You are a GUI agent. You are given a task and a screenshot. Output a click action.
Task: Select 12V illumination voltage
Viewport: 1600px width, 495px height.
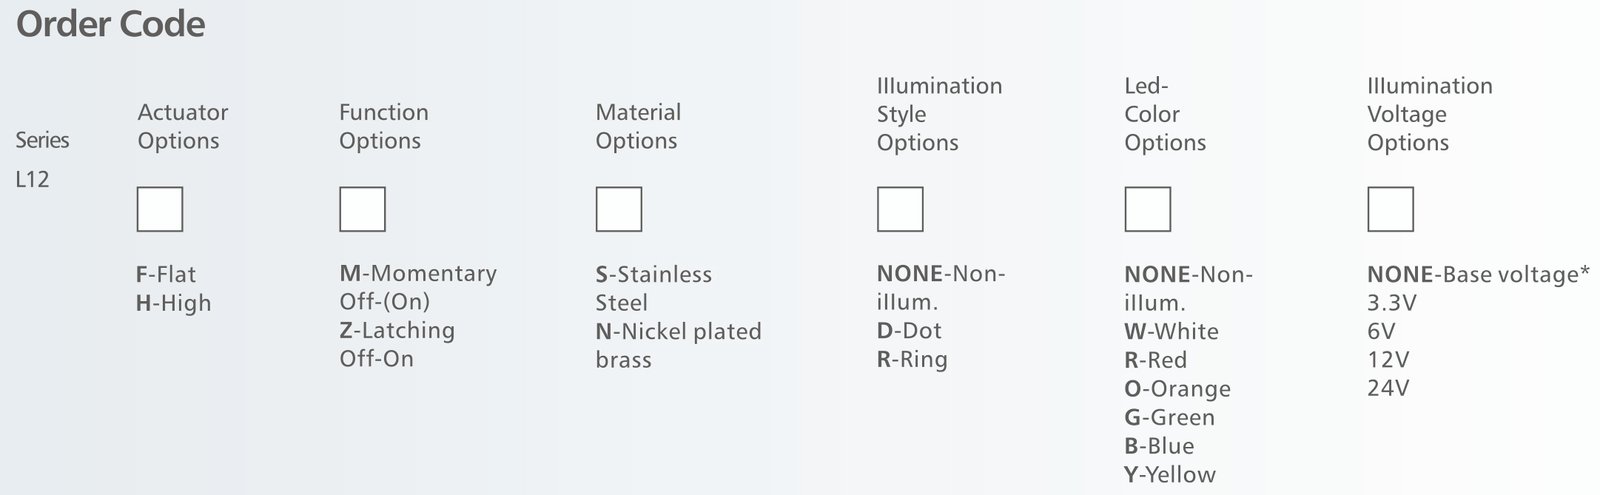tap(1388, 360)
